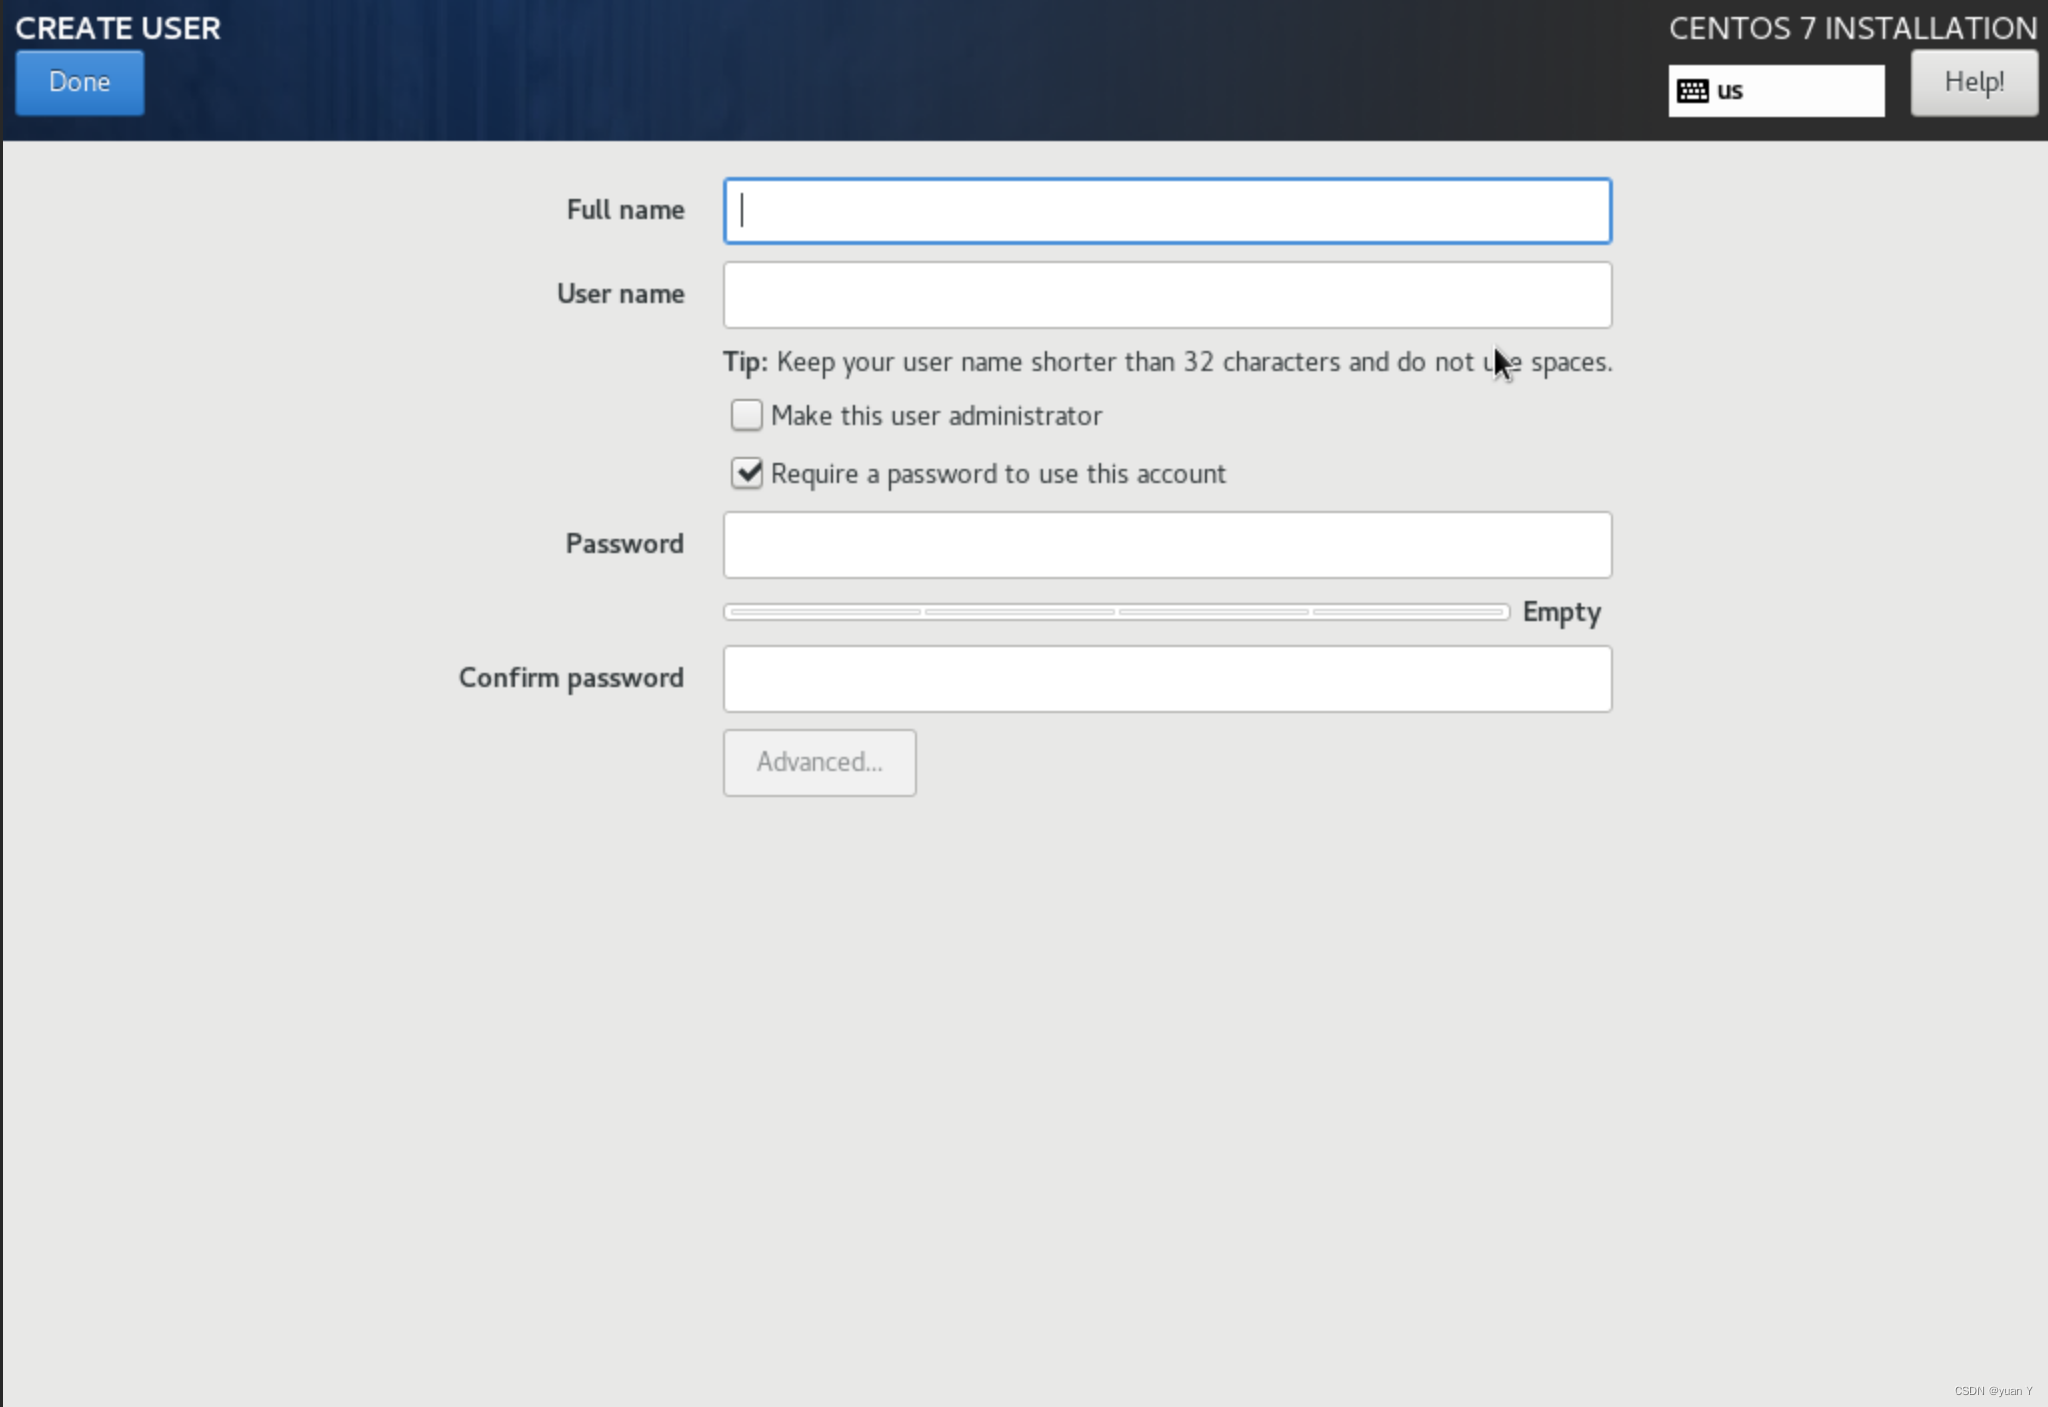The height and width of the screenshot is (1407, 2048).
Task: Click the keyboard layout icon
Action: 1692,91
